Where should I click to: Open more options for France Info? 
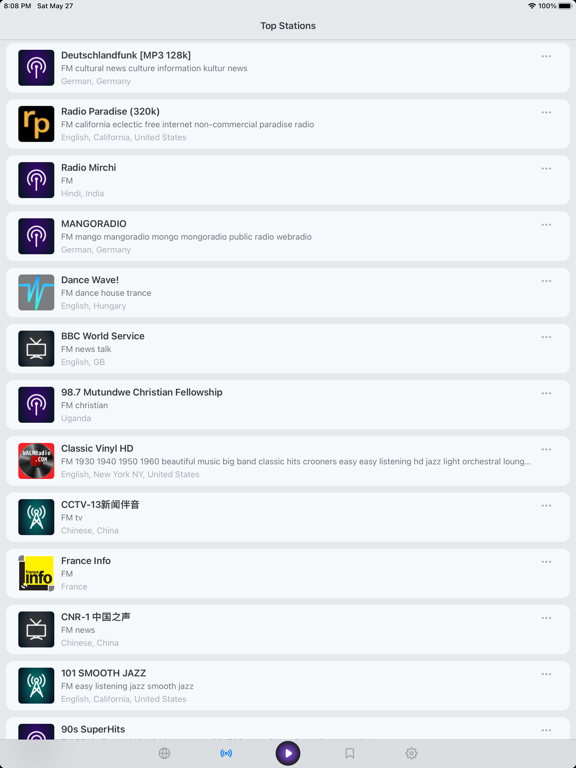[x=547, y=562]
